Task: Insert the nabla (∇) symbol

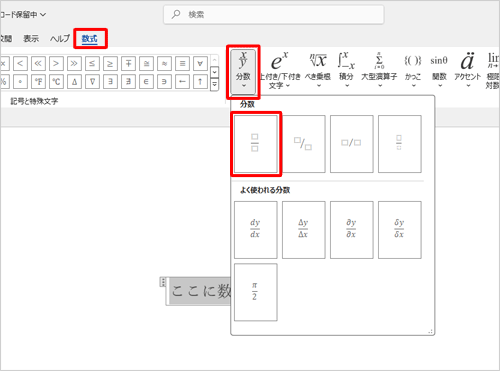Action: (92, 82)
